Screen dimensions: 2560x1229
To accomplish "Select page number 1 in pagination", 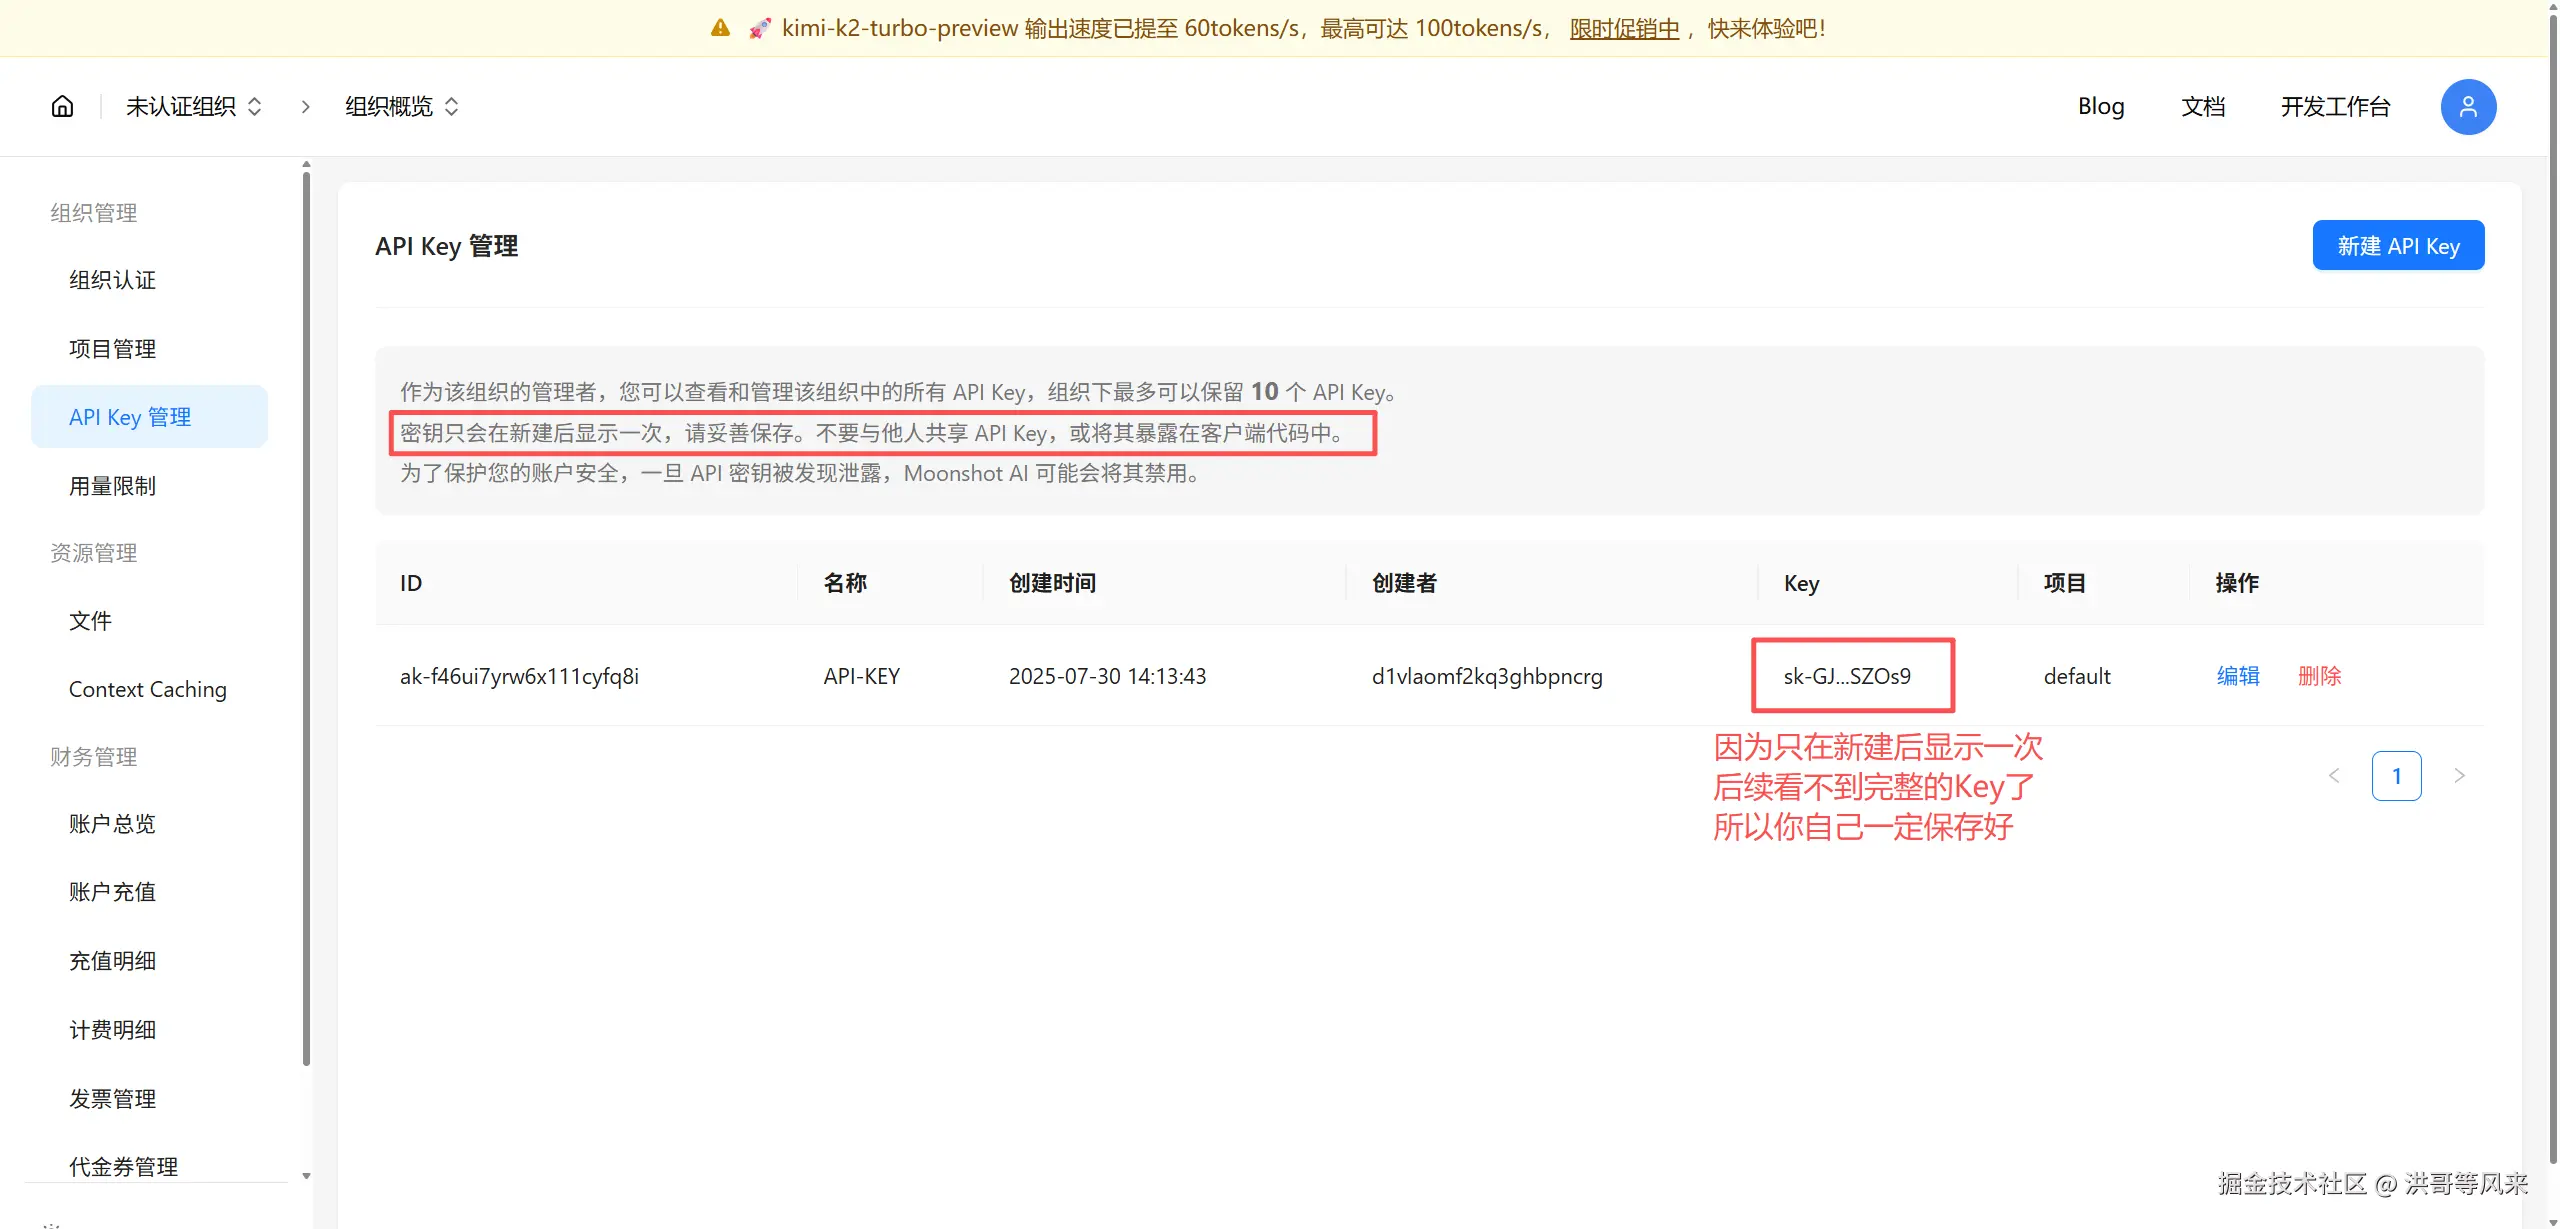I will [x=2396, y=776].
